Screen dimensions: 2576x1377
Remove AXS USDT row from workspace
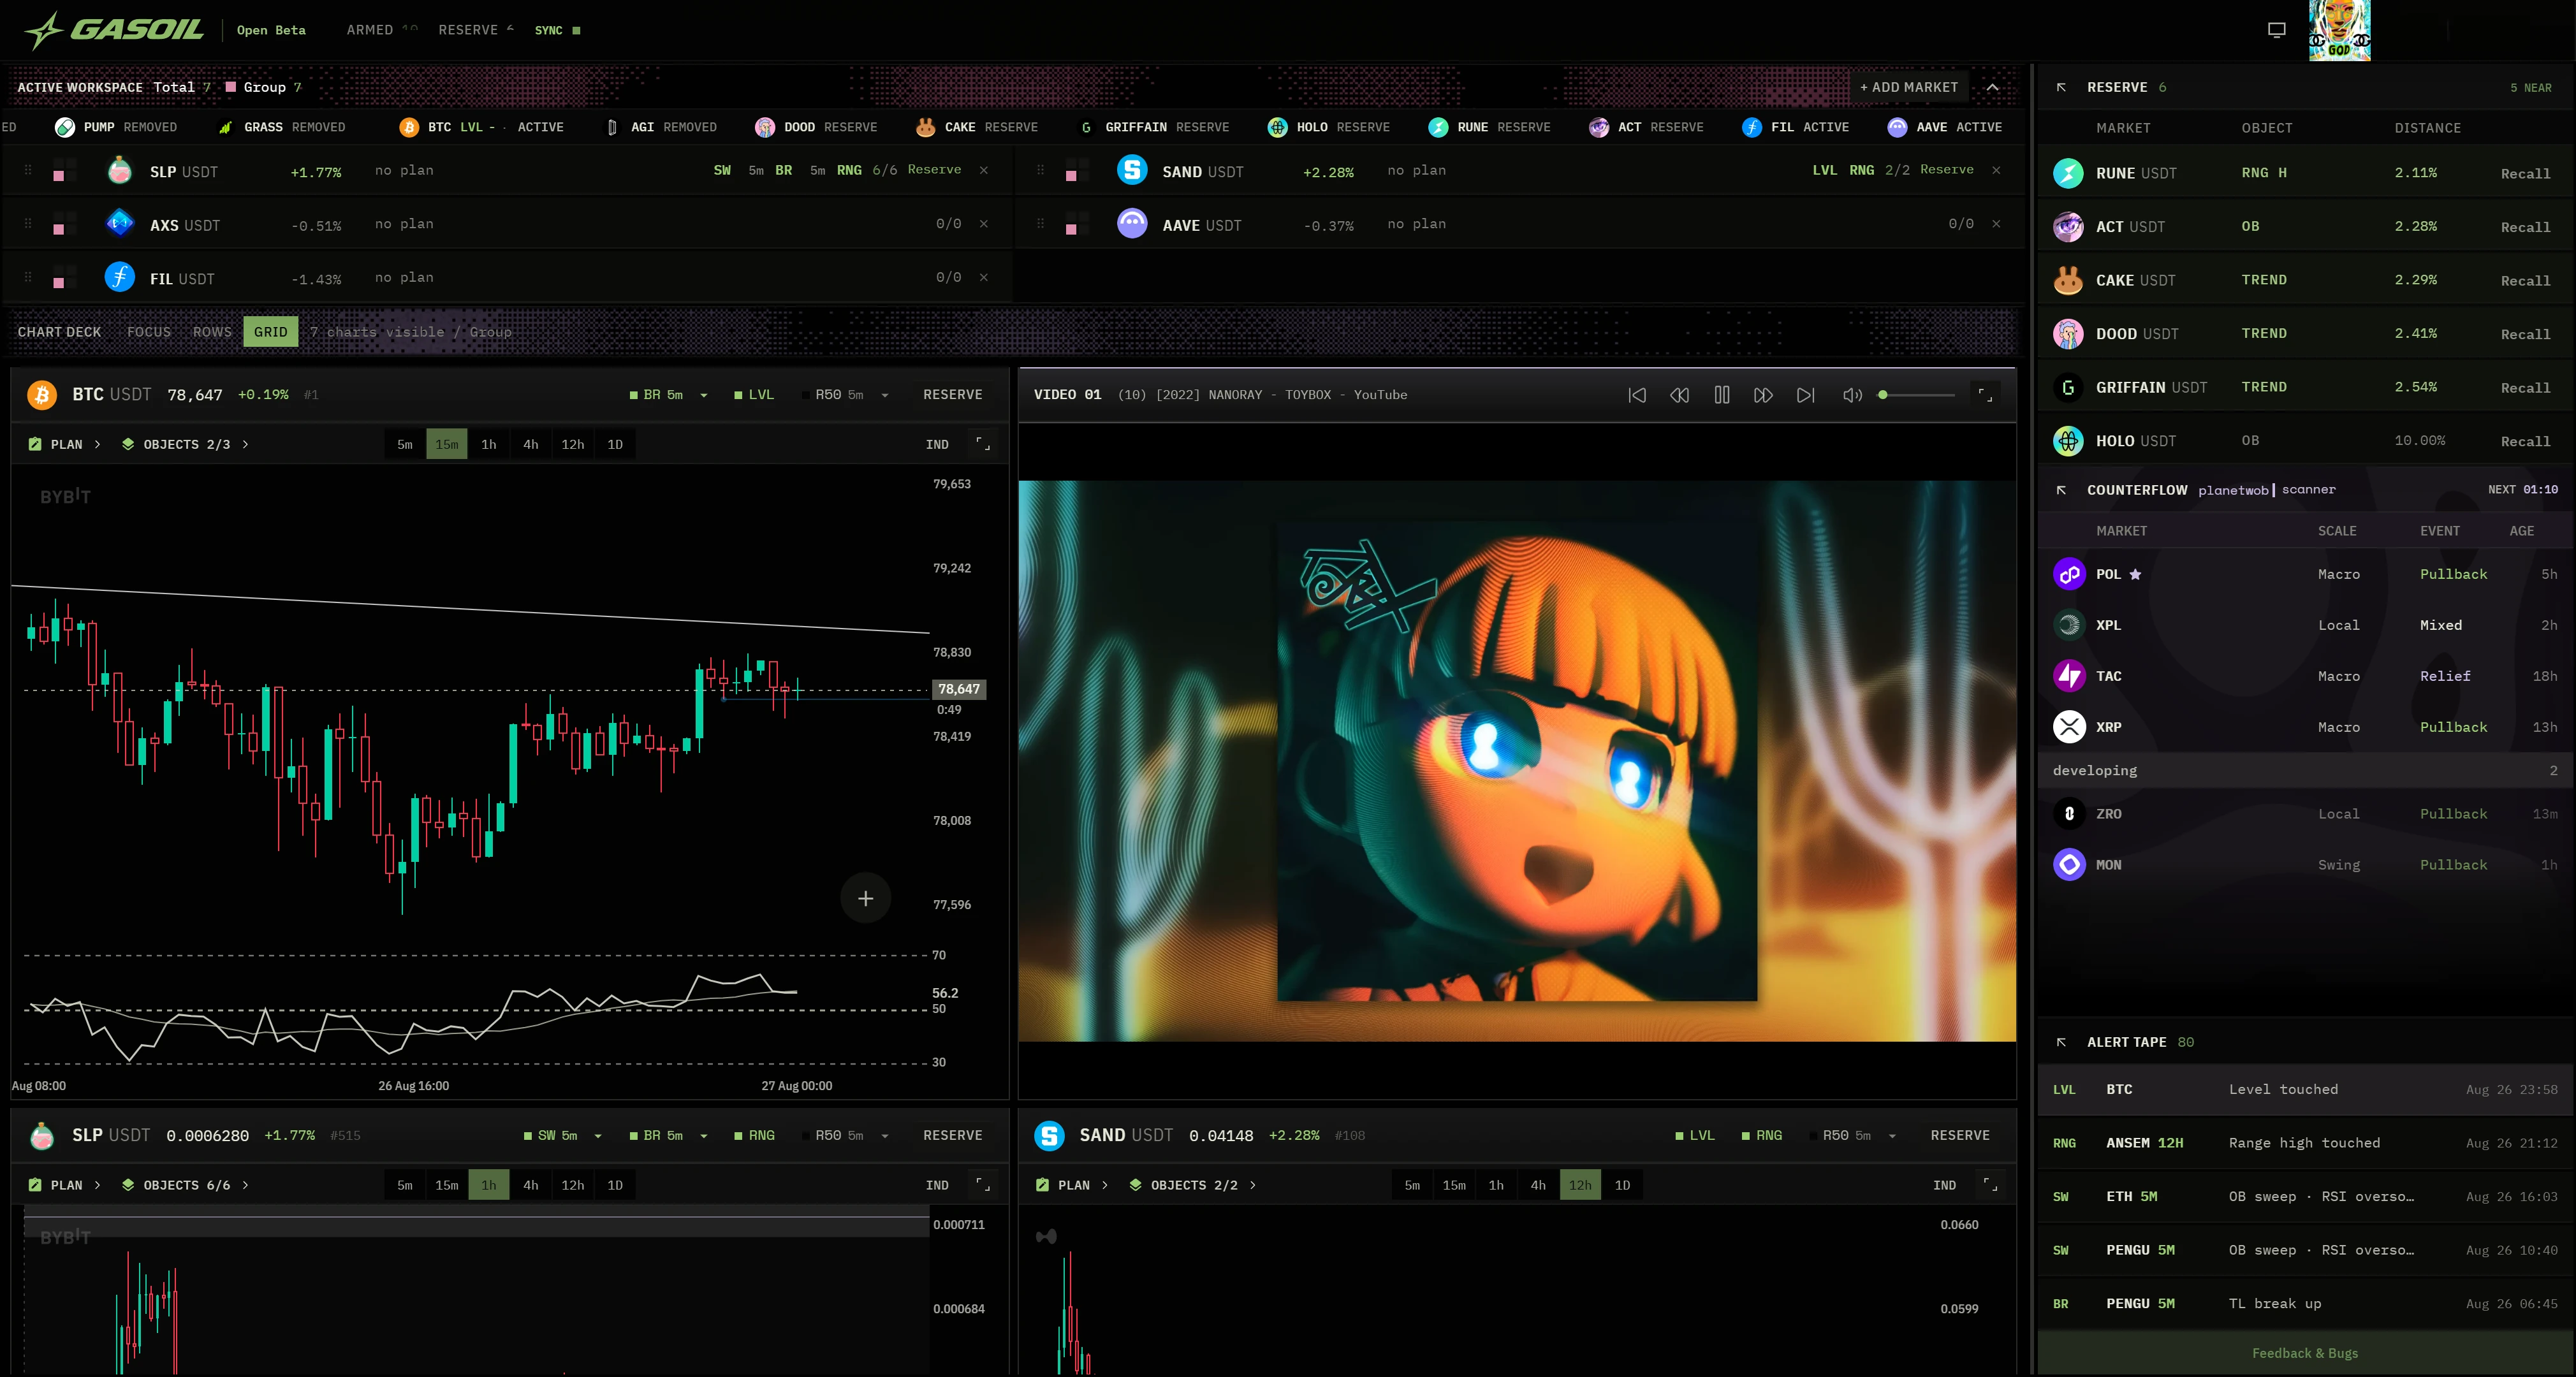tap(984, 224)
